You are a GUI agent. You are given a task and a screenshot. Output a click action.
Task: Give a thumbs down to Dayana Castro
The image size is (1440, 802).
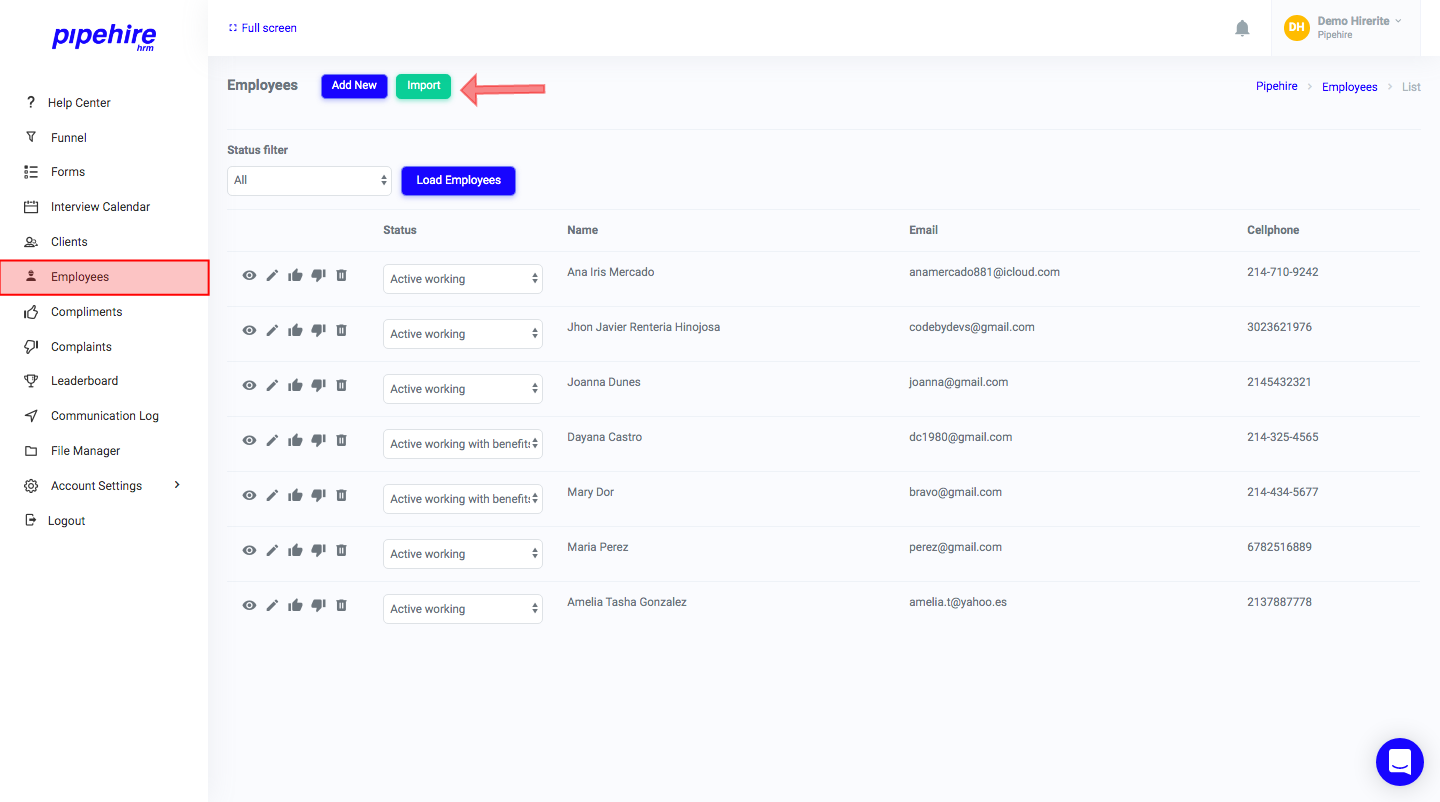tap(318, 439)
